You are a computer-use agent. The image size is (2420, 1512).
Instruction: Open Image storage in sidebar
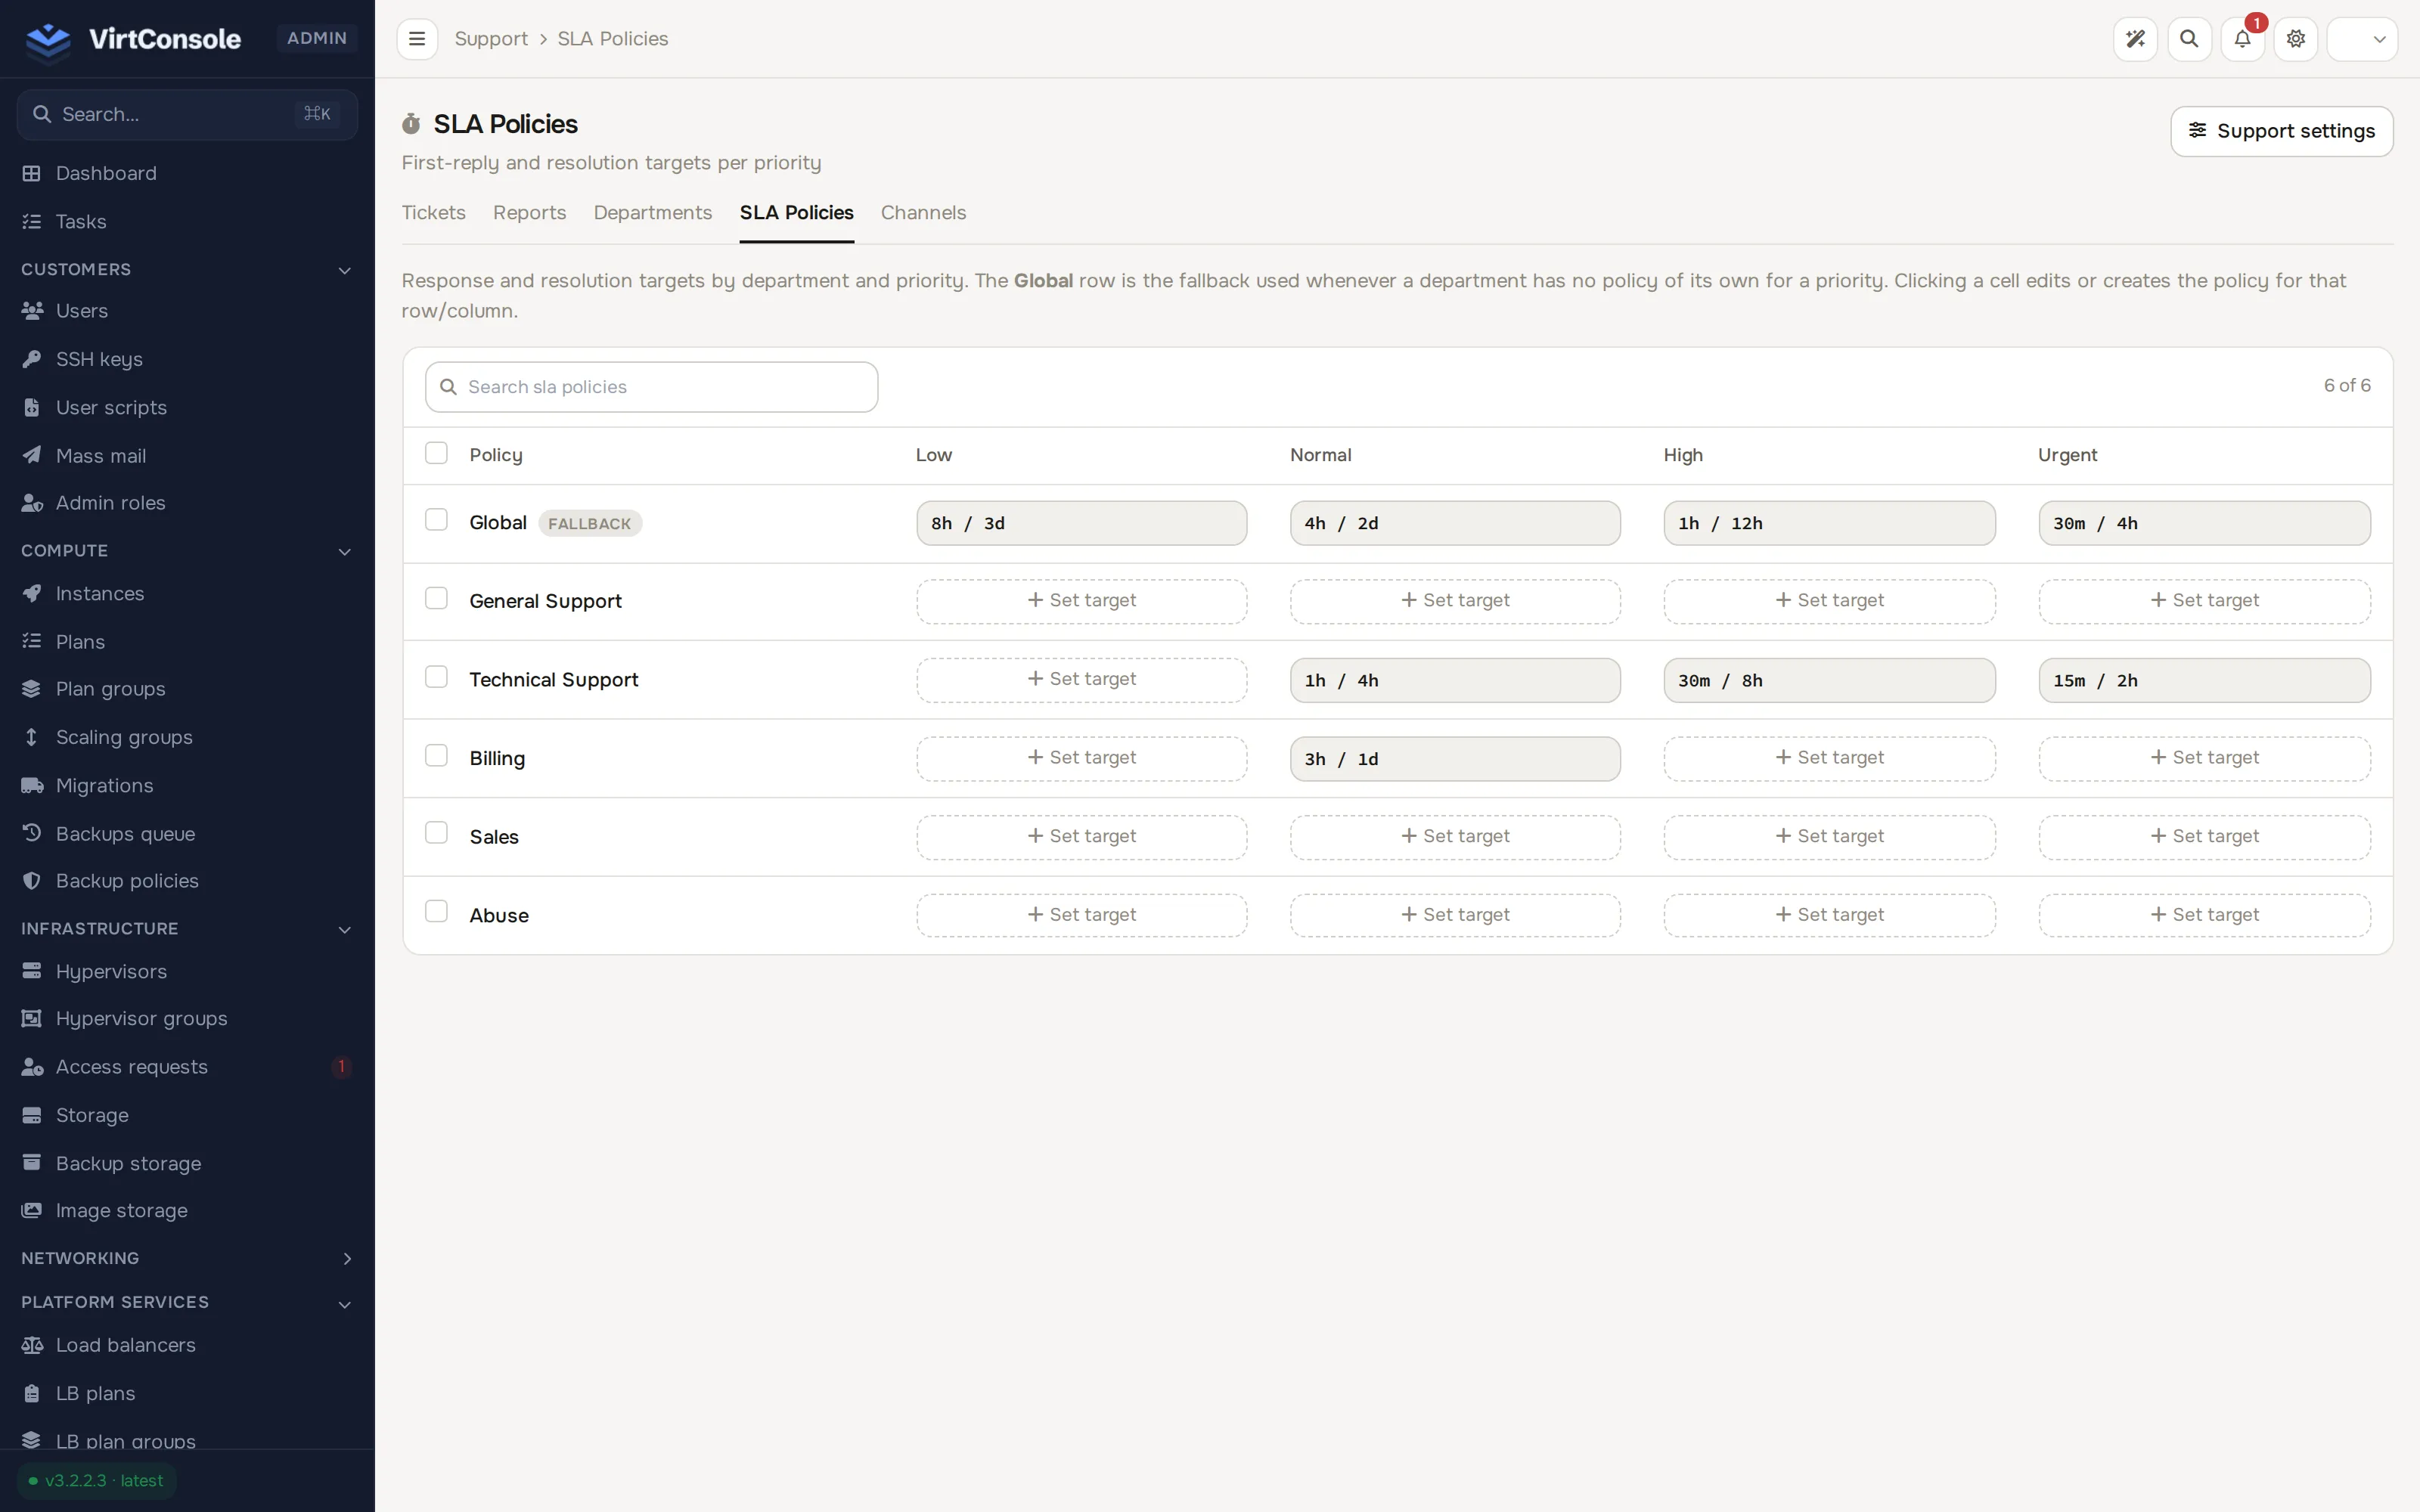pyautogui.click(x=187, y=1211)
